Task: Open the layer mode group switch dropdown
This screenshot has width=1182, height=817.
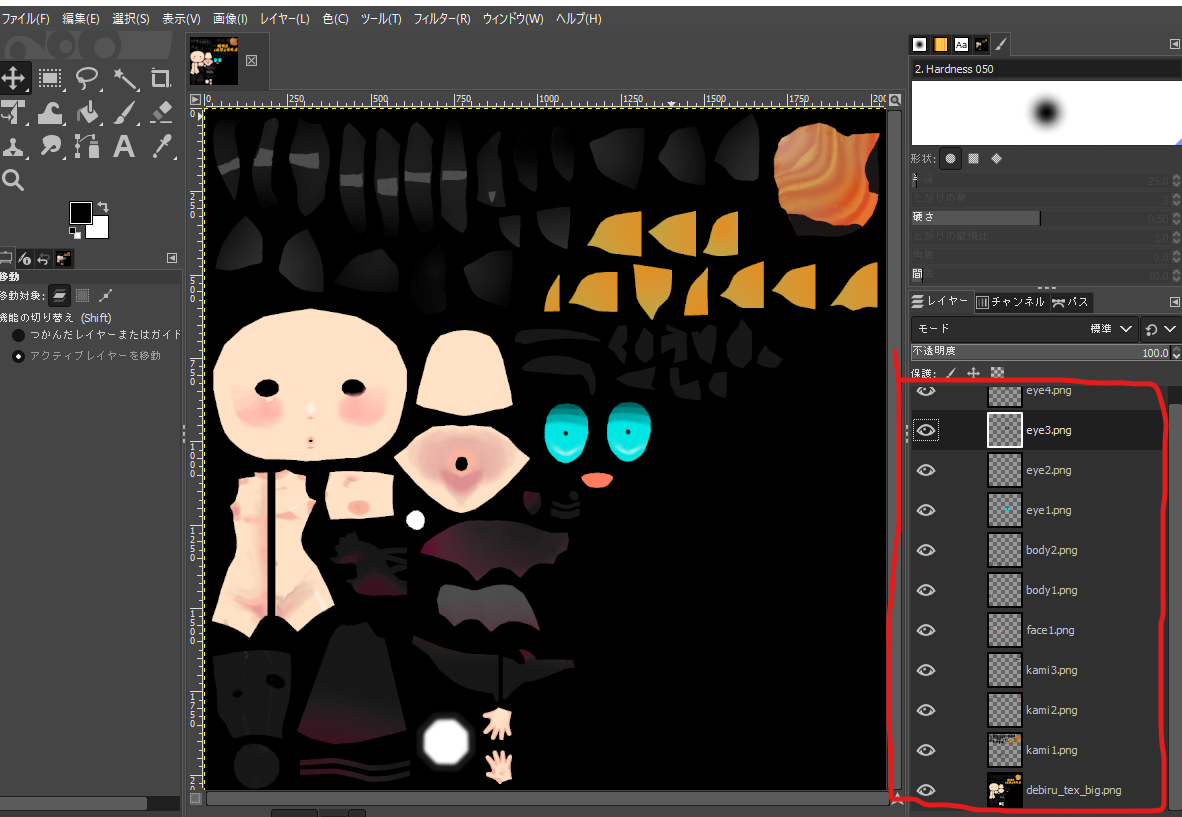Action: 1159,329
